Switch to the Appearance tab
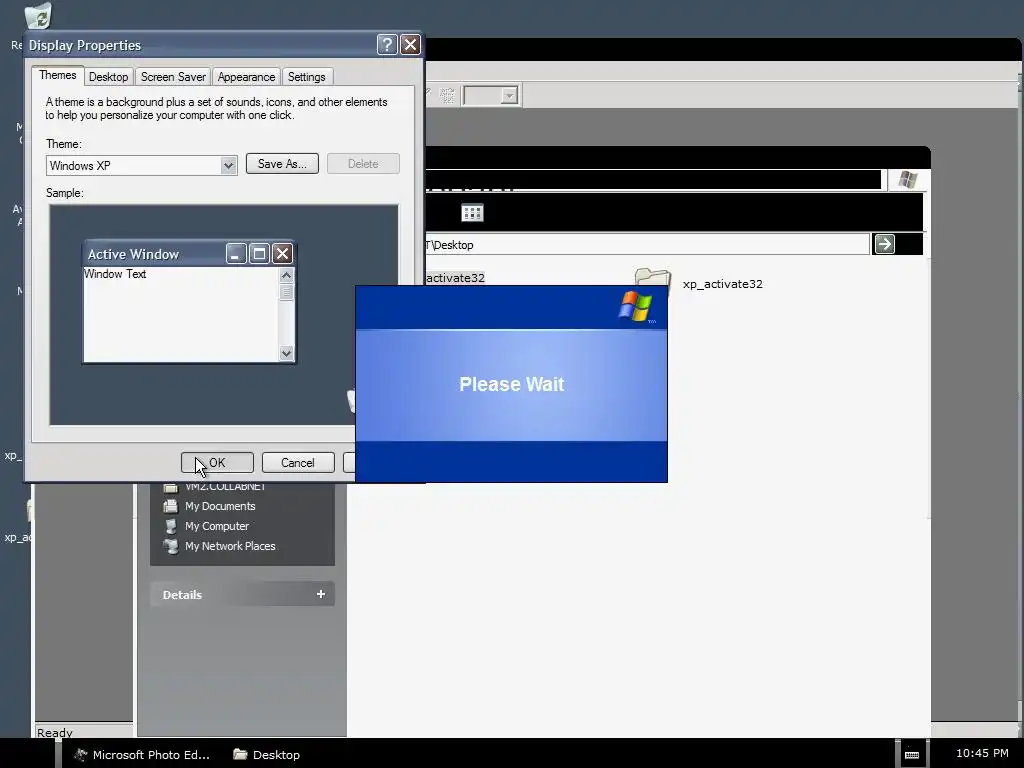 pyautogui.click(x=246, y=76)
